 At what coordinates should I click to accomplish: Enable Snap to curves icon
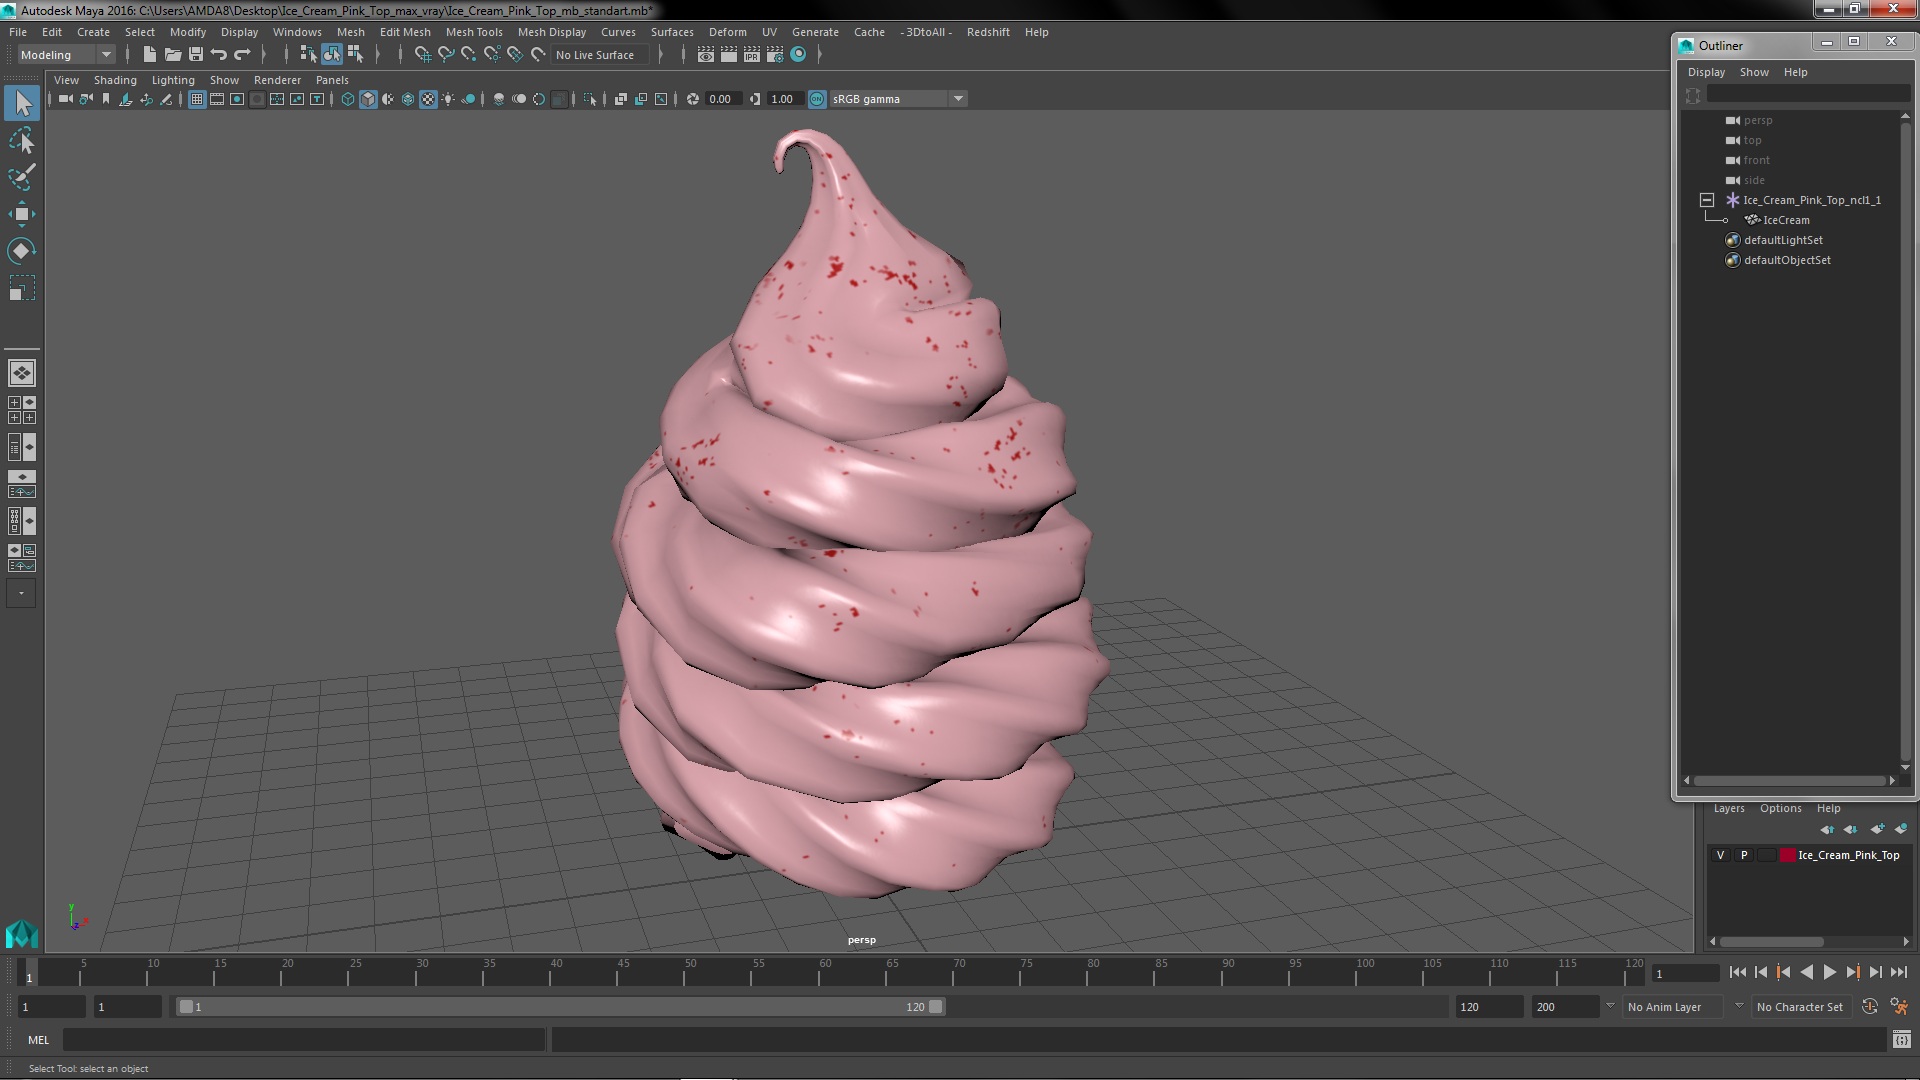[446, 55]
